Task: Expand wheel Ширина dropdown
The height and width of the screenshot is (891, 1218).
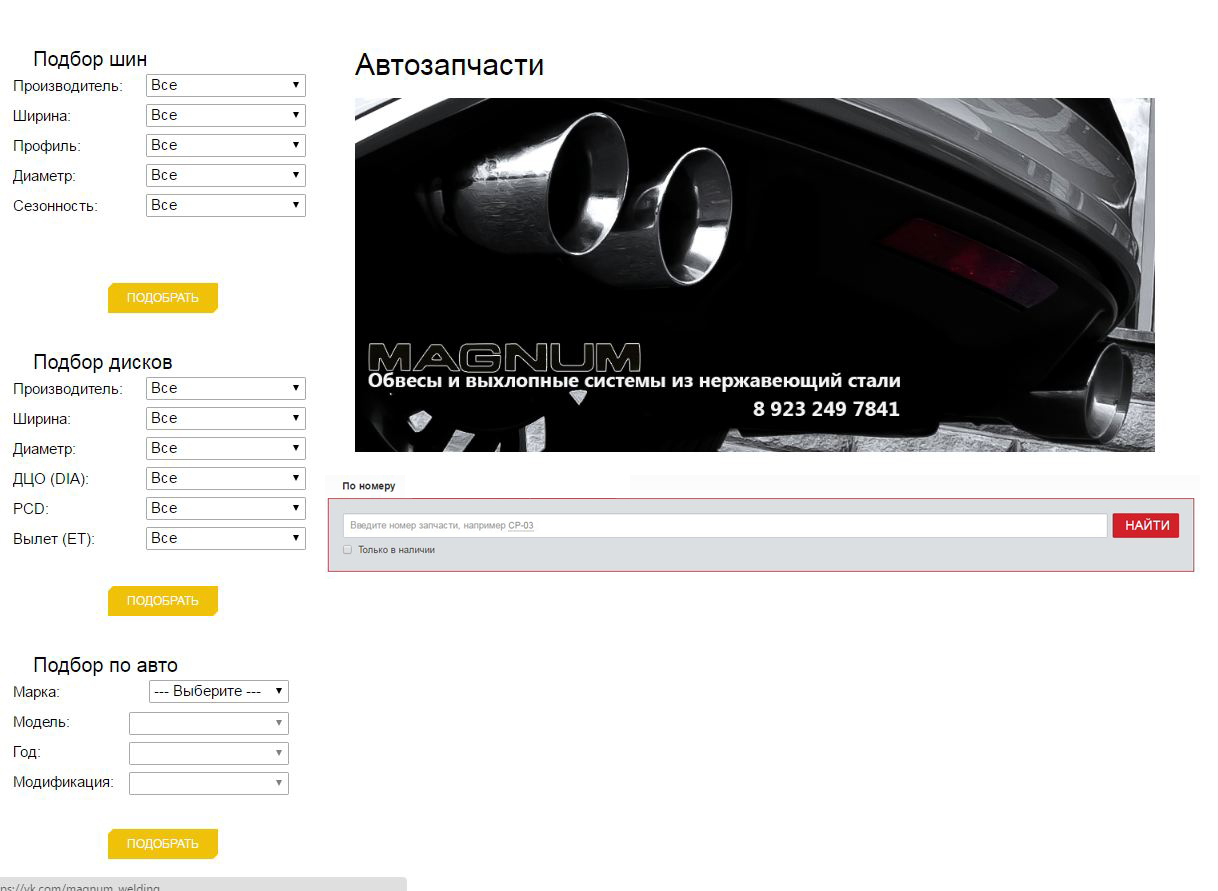Action: [x=225, y=419]
